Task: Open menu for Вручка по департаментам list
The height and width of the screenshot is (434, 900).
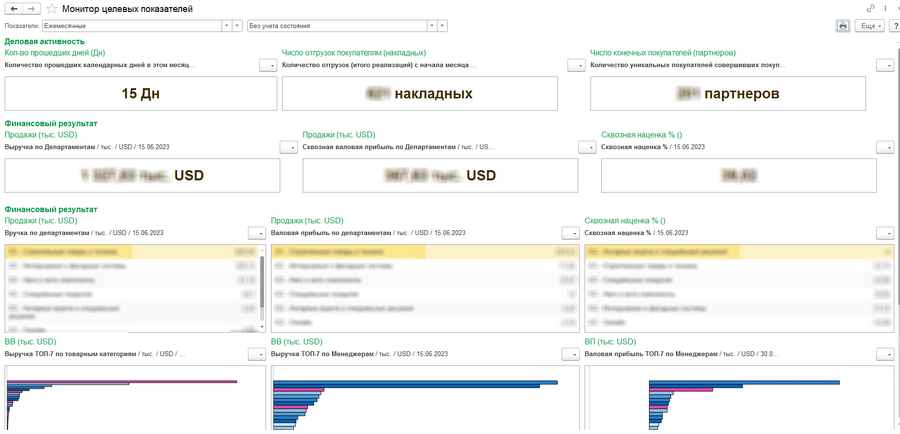Action: coord(257,233)
